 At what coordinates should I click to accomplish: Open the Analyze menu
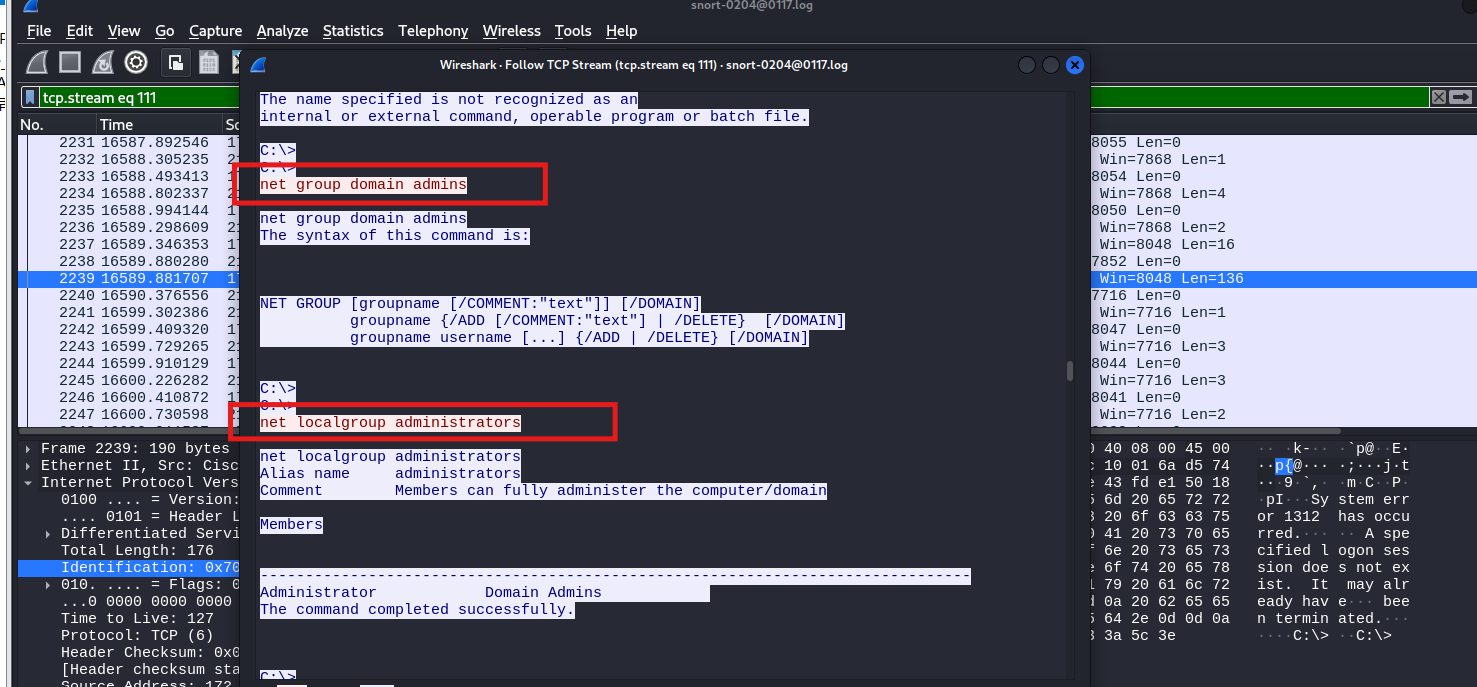[x=282, y=31]
